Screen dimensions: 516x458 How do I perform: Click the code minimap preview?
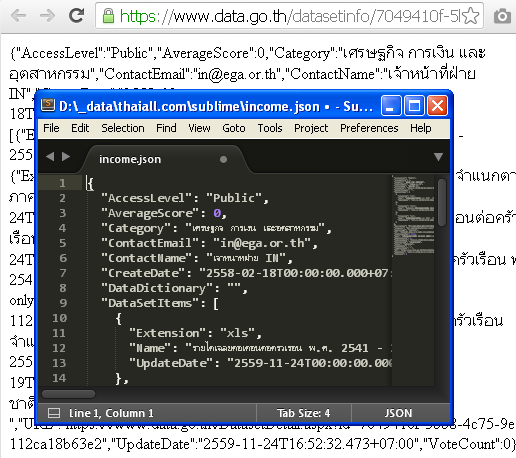pos(413,215)
